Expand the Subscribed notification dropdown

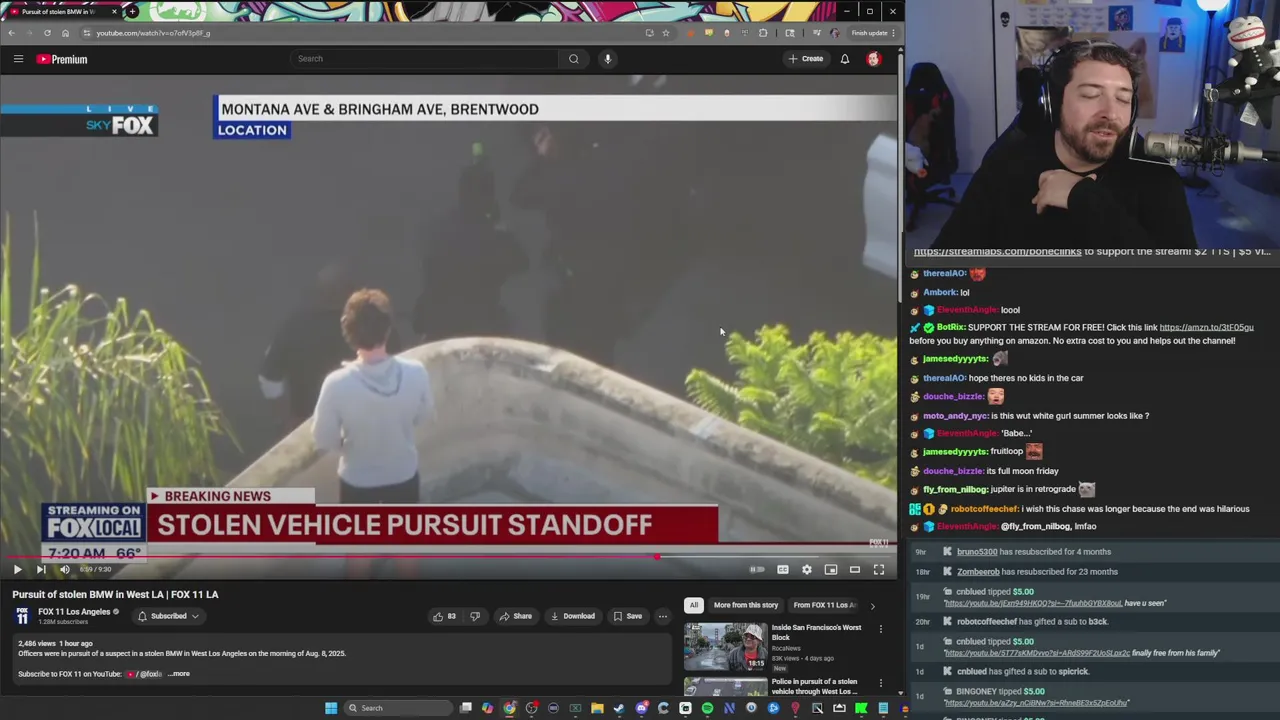point(168,616)
